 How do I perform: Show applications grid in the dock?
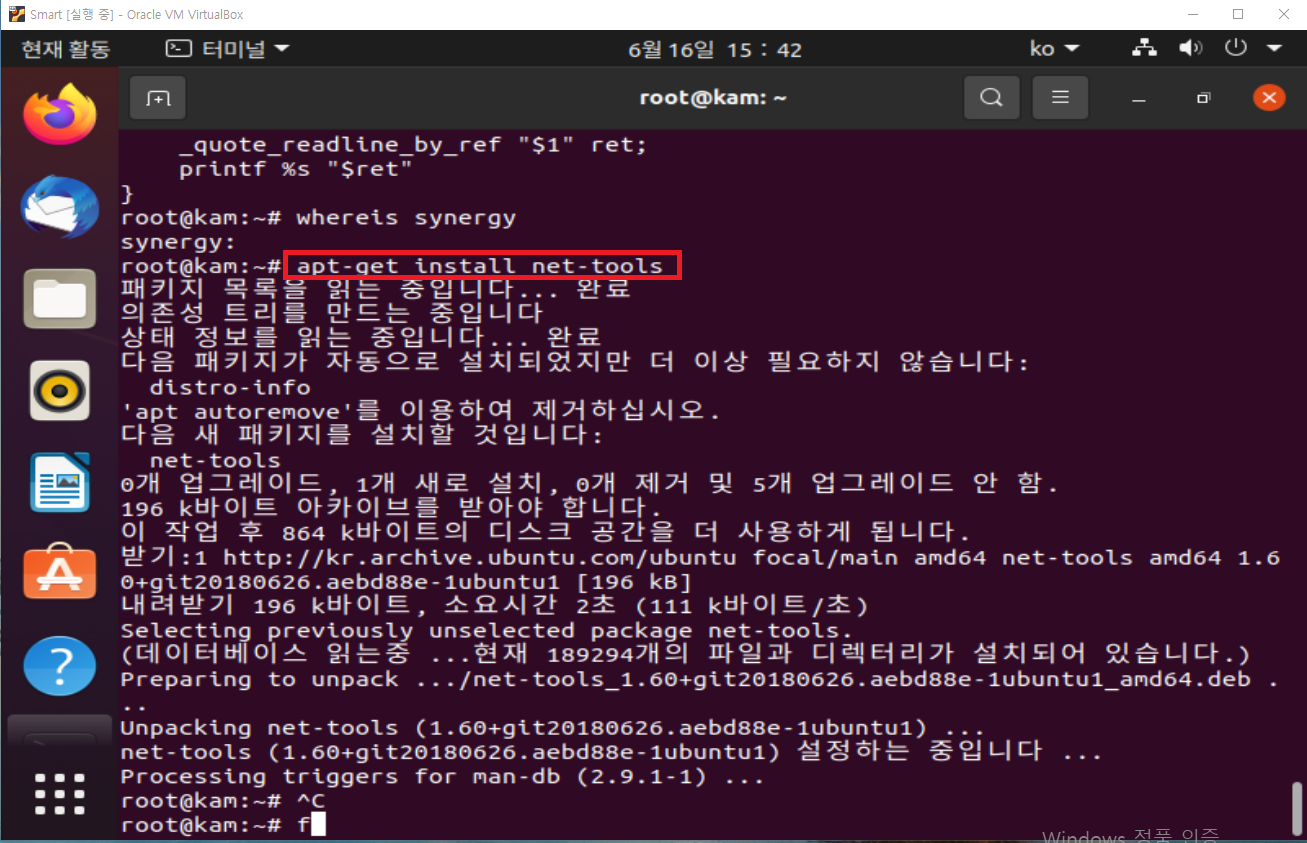tap(60, 794)
